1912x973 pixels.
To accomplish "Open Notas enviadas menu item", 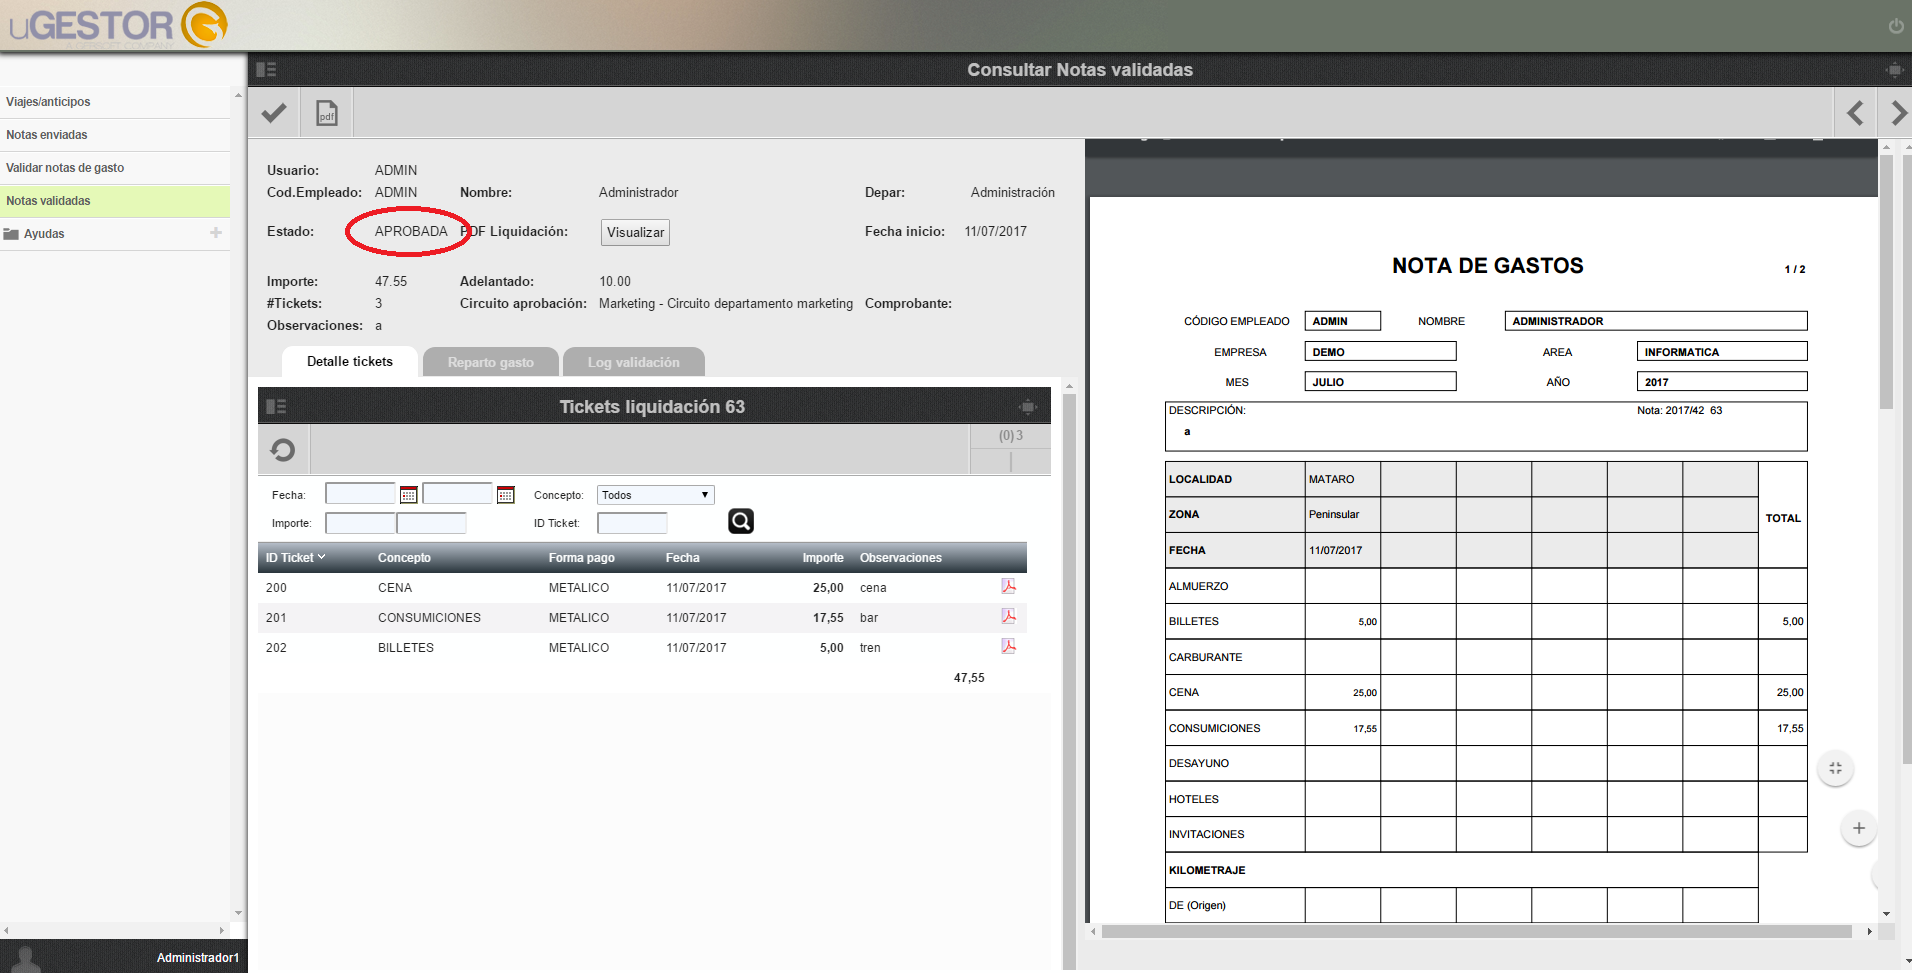I will click(115, 135).
